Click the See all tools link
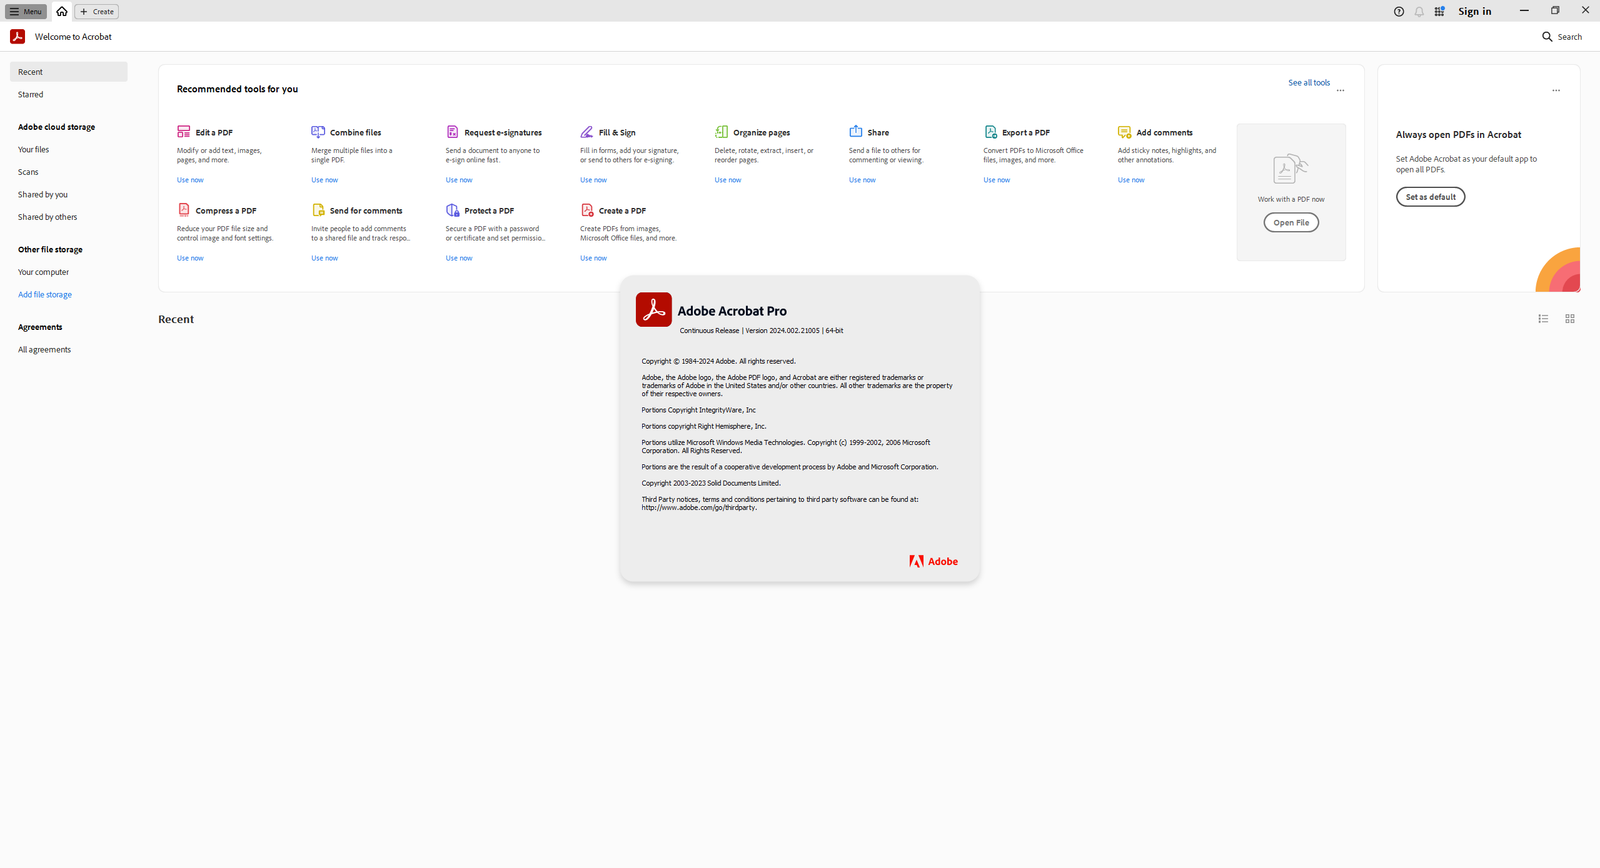 1309,83
